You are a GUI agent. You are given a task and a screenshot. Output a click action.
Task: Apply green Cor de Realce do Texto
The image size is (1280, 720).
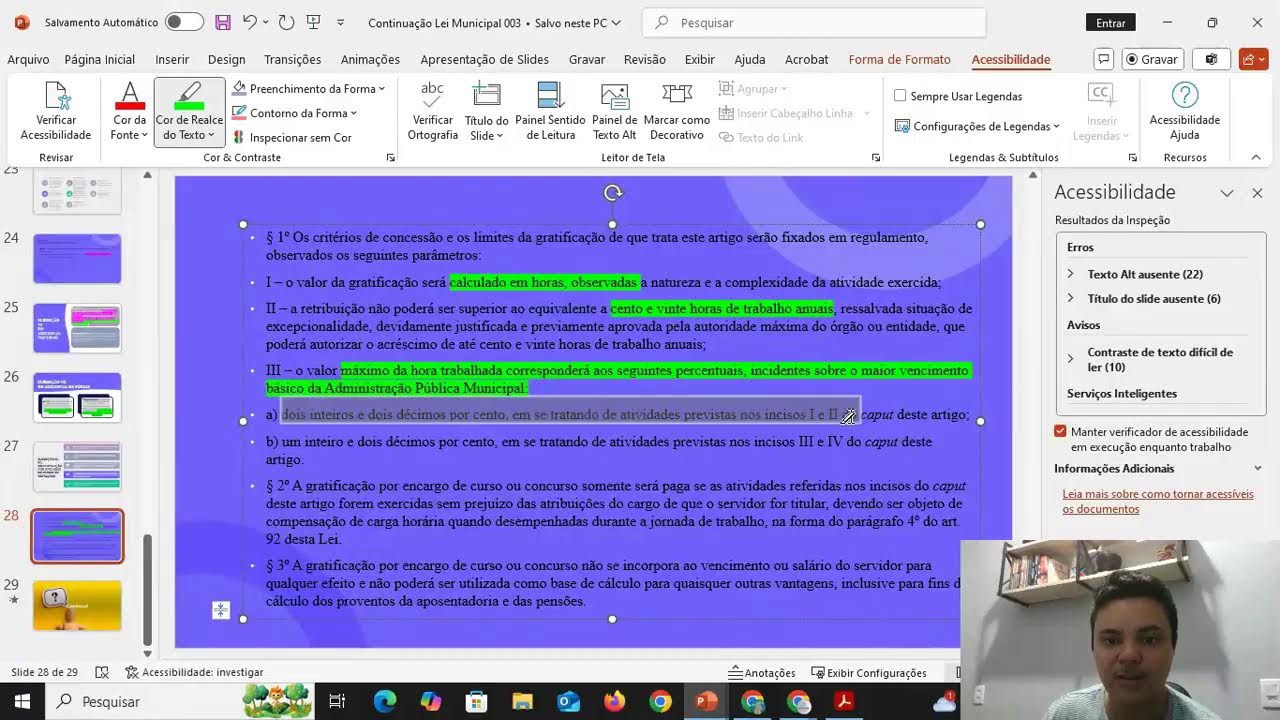[189, 97]
